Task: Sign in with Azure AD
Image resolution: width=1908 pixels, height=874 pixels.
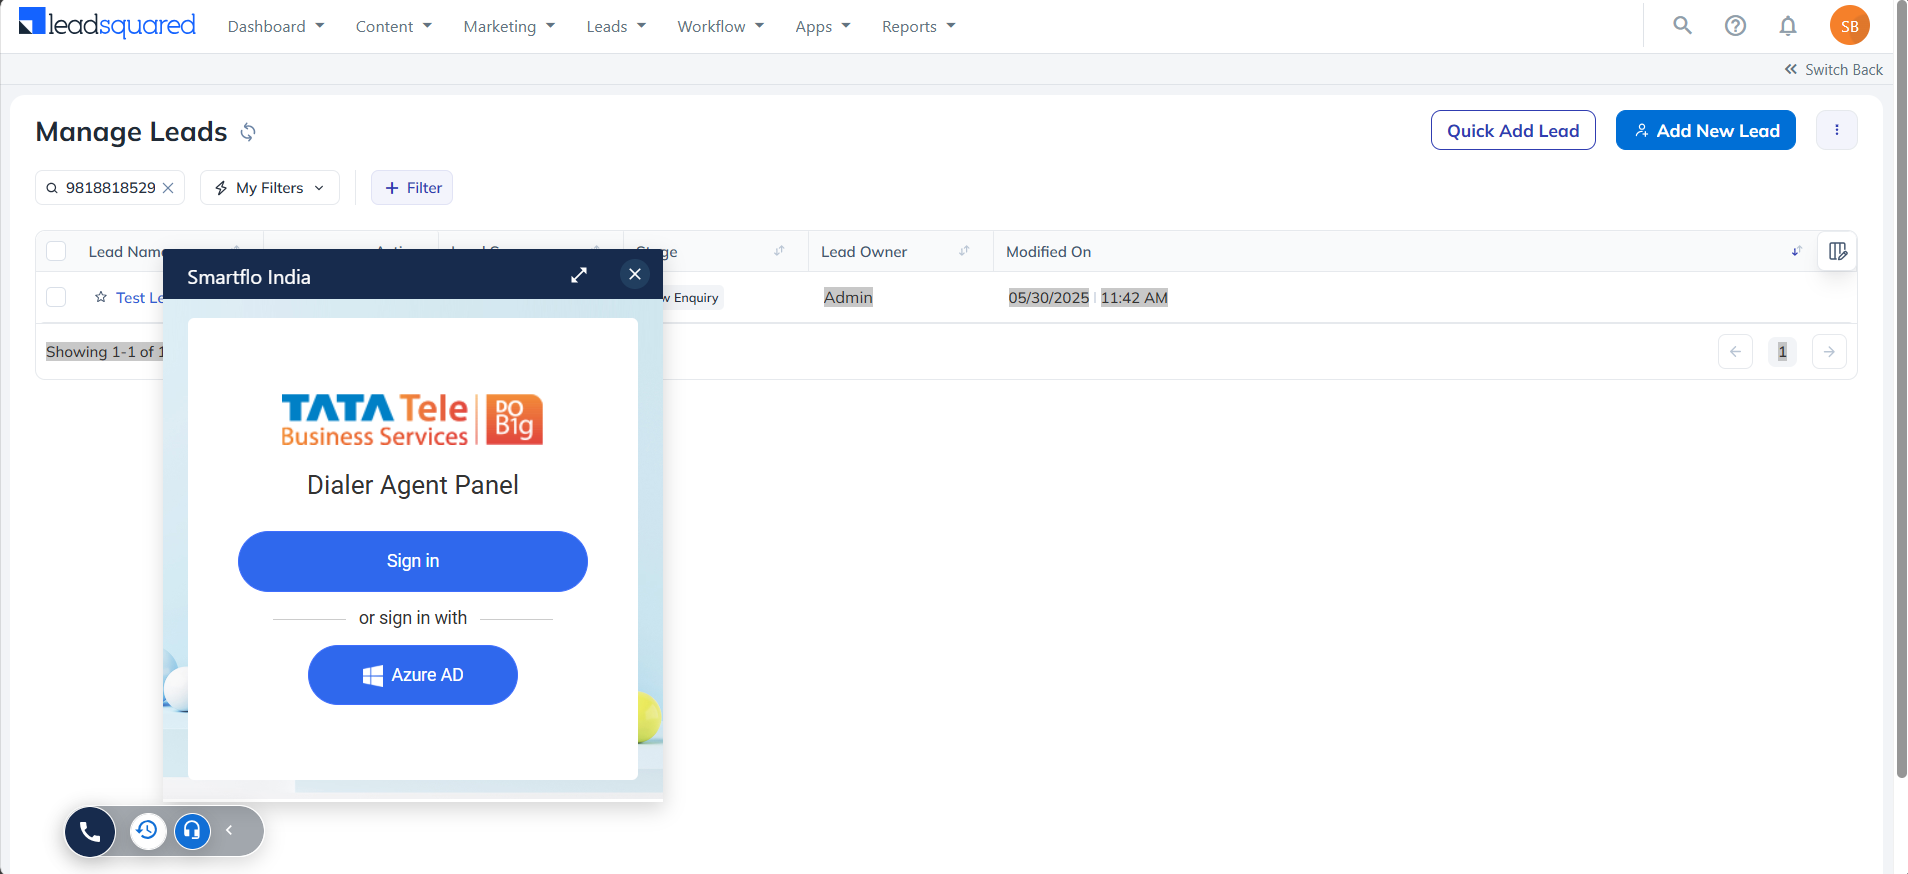Action: click(413, 675)
